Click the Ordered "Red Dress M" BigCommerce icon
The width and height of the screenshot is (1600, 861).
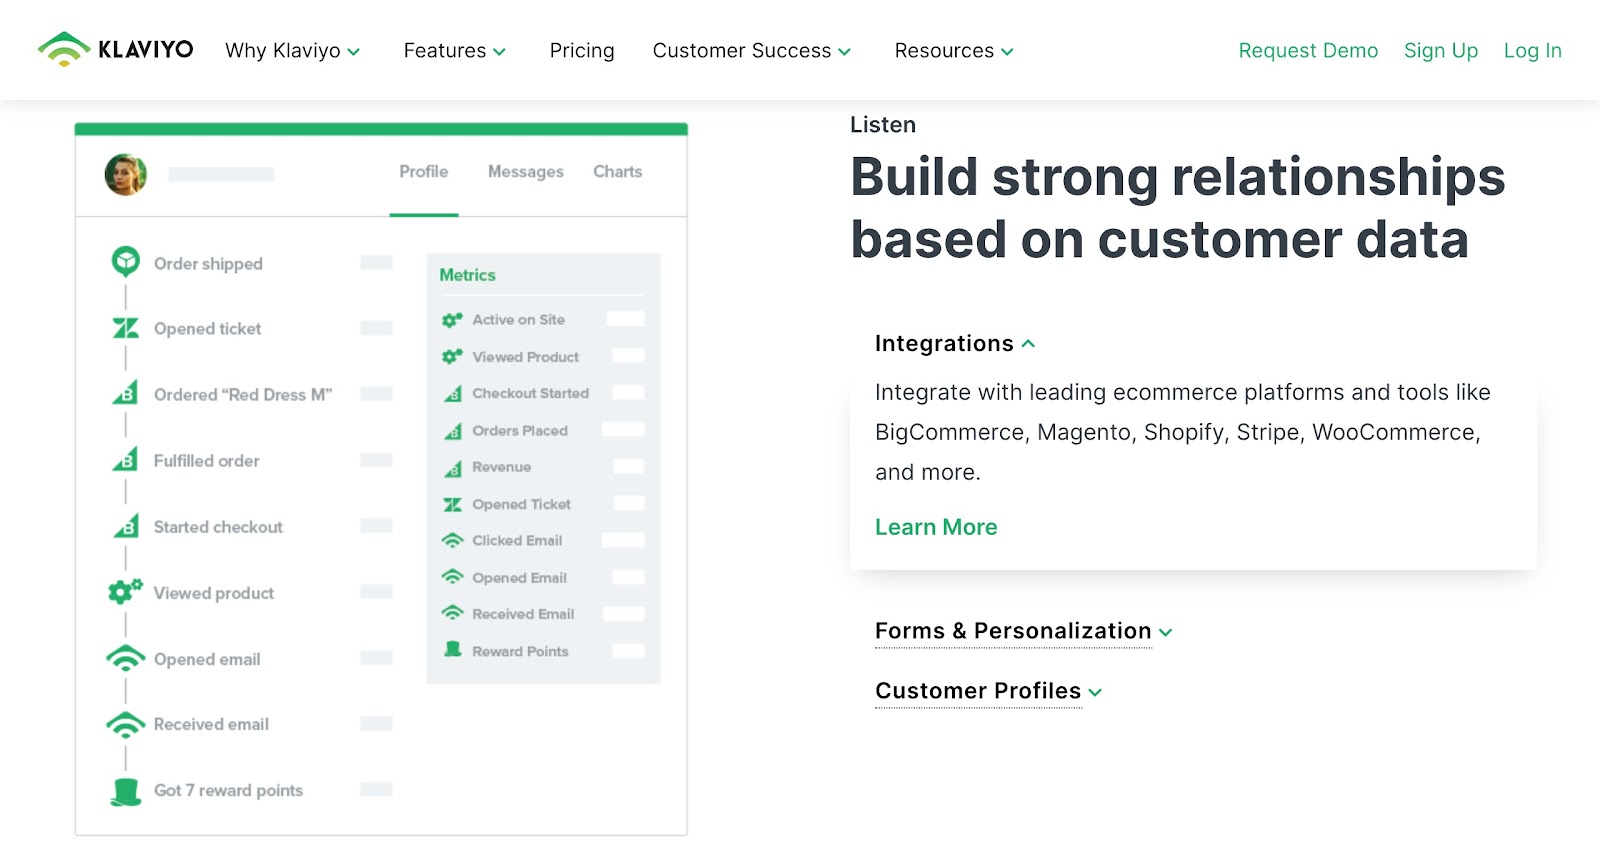[126, 393]
